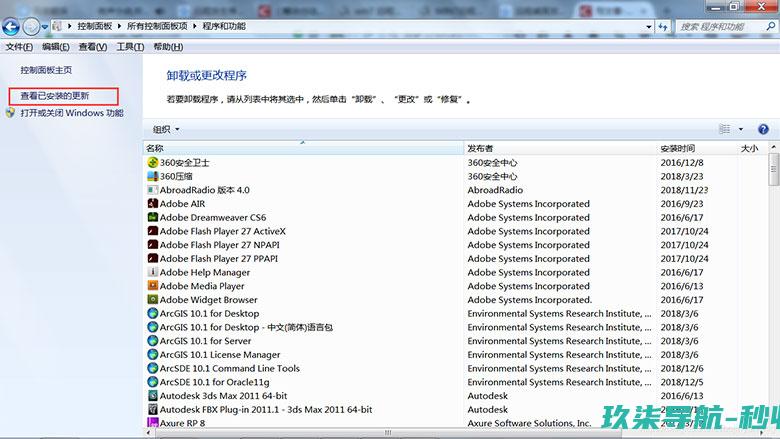The width and height of the screenshot is (780, 439).
Task: Click the horizontal scrollbar thumb
Action: point(388,433)
